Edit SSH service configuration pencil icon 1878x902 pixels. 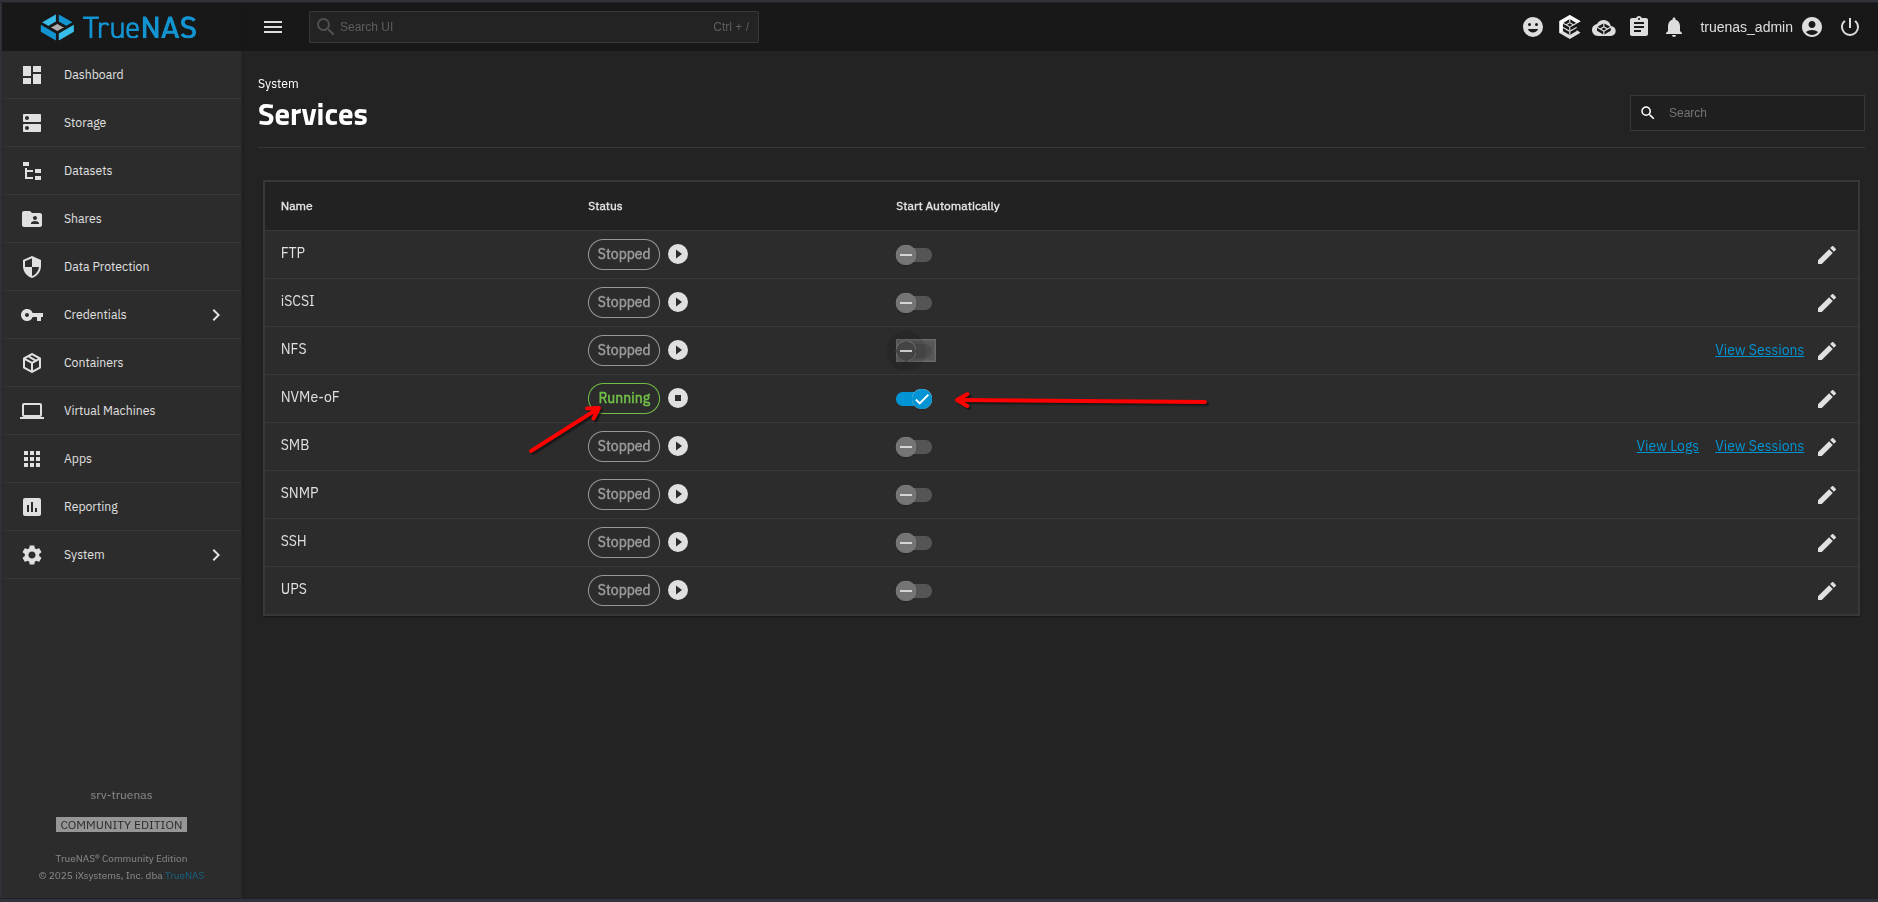coord(1826,543)
